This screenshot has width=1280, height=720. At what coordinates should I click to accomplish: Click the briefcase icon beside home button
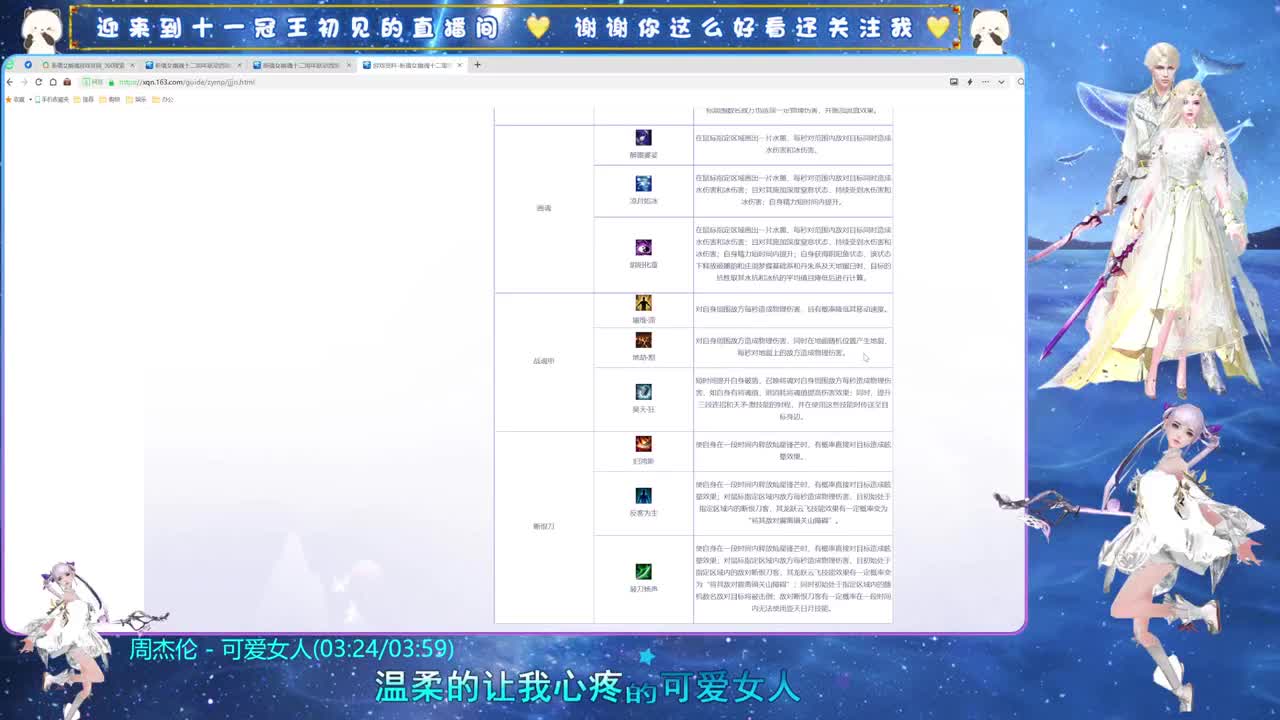67,82
